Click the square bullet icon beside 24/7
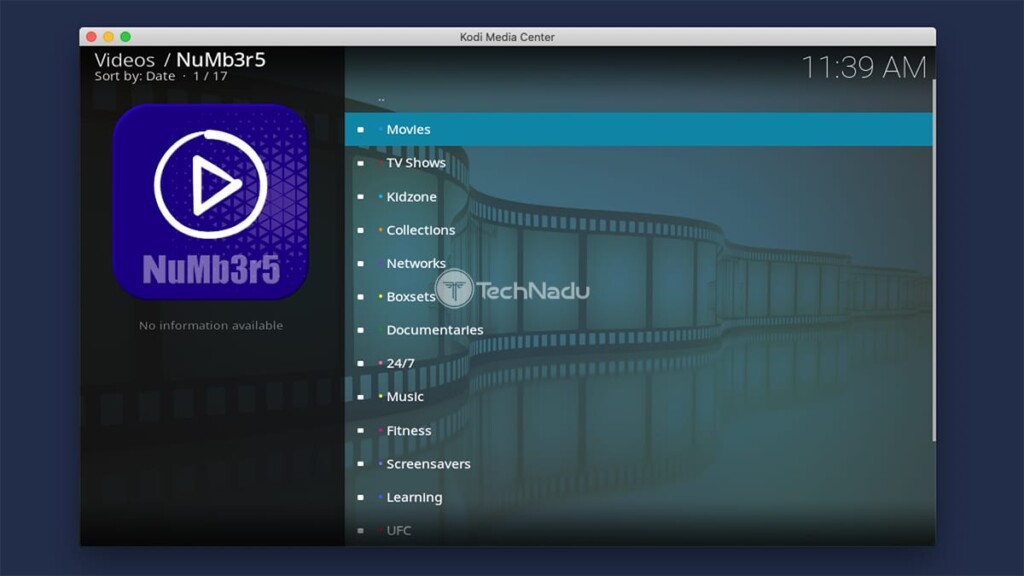 point(360,363)
